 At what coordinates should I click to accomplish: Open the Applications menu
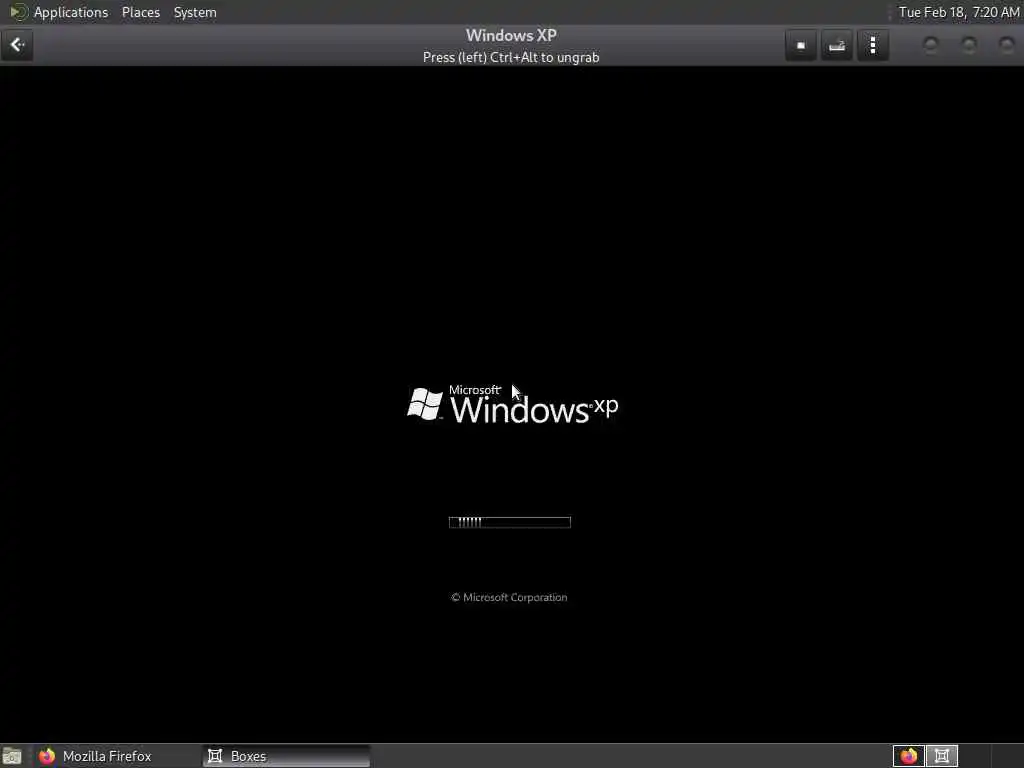(x=71, y=12)
